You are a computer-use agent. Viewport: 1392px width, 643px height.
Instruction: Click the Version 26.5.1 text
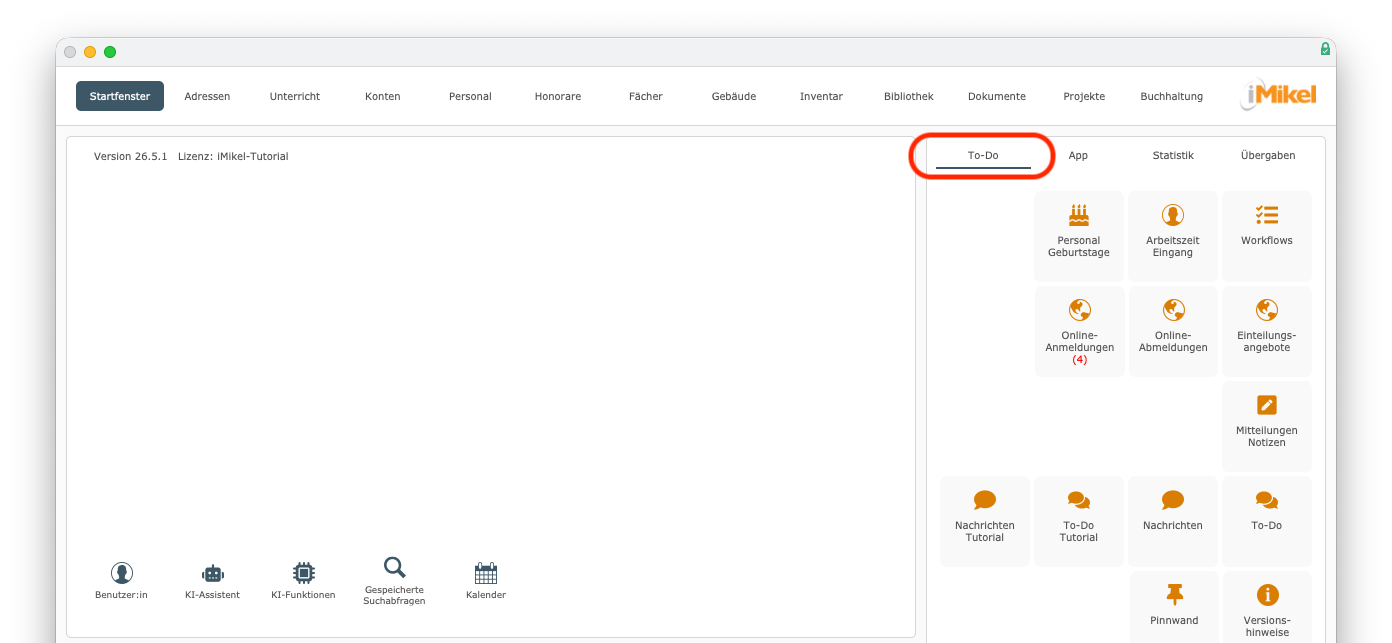click(131, 156)
